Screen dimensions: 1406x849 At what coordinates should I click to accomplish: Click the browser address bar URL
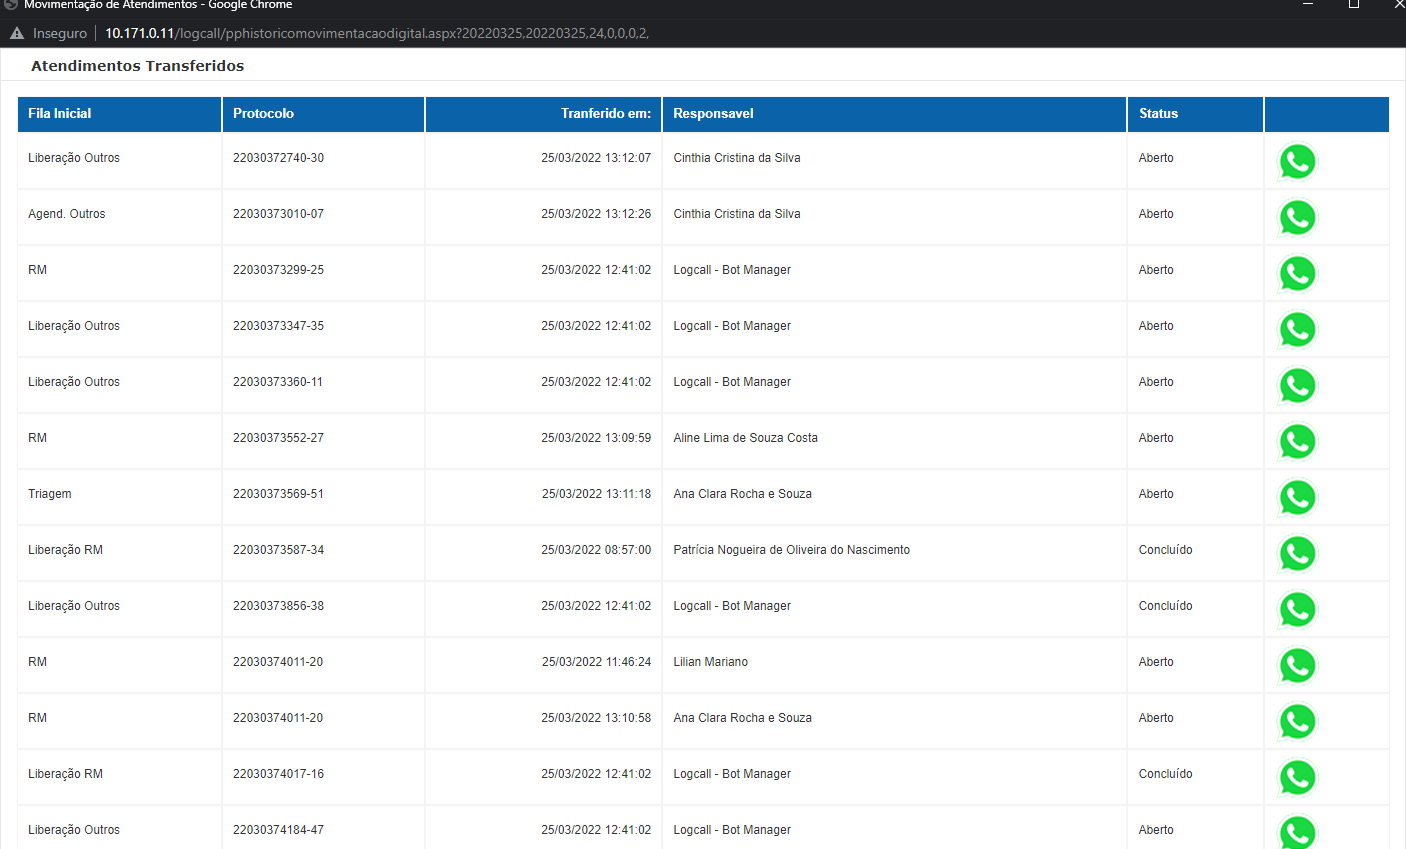click(x=377, y=33)
